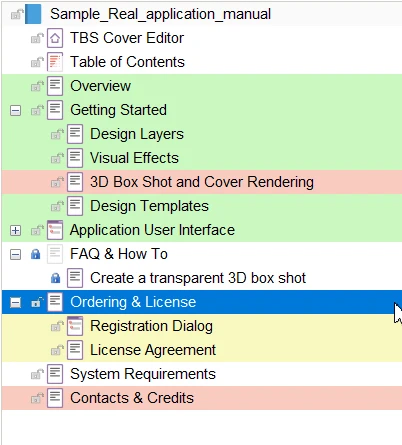This screenshot has width=402, height=445.
Task: Click the Overview topic page icon
Action: click(x=55, y=86)
